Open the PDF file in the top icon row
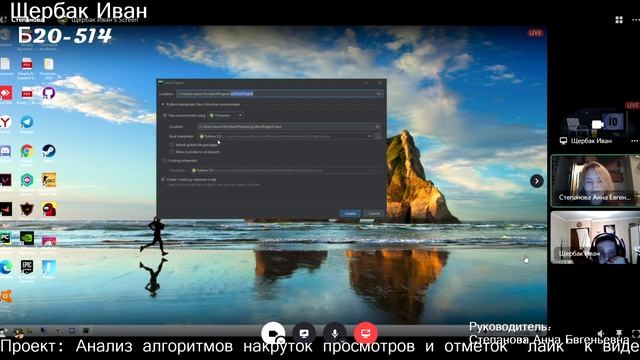This screenshot has height=360, width=640. click(x=27, y=64)
